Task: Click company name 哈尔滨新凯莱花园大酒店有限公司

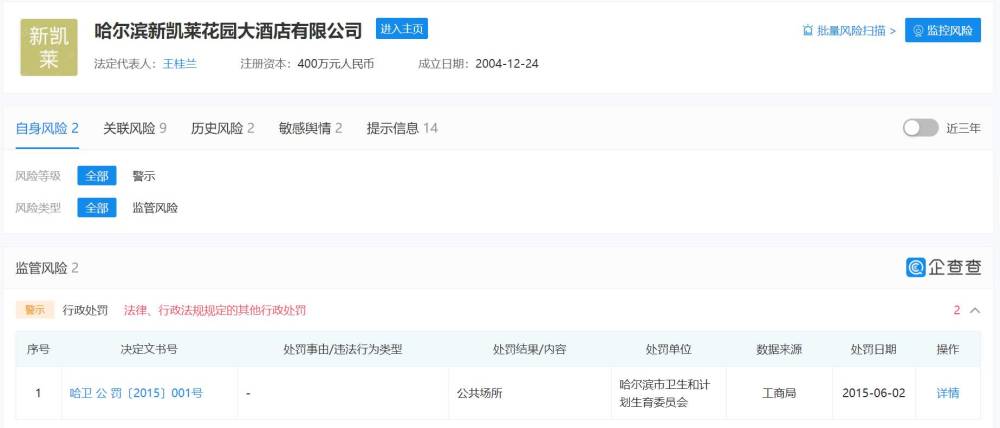Action: click(228, 30)
